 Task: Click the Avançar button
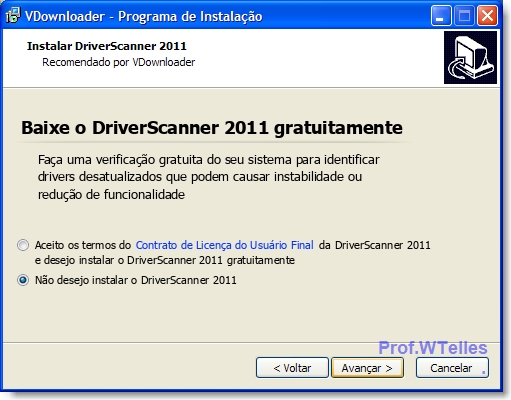[x=367, y=368]
